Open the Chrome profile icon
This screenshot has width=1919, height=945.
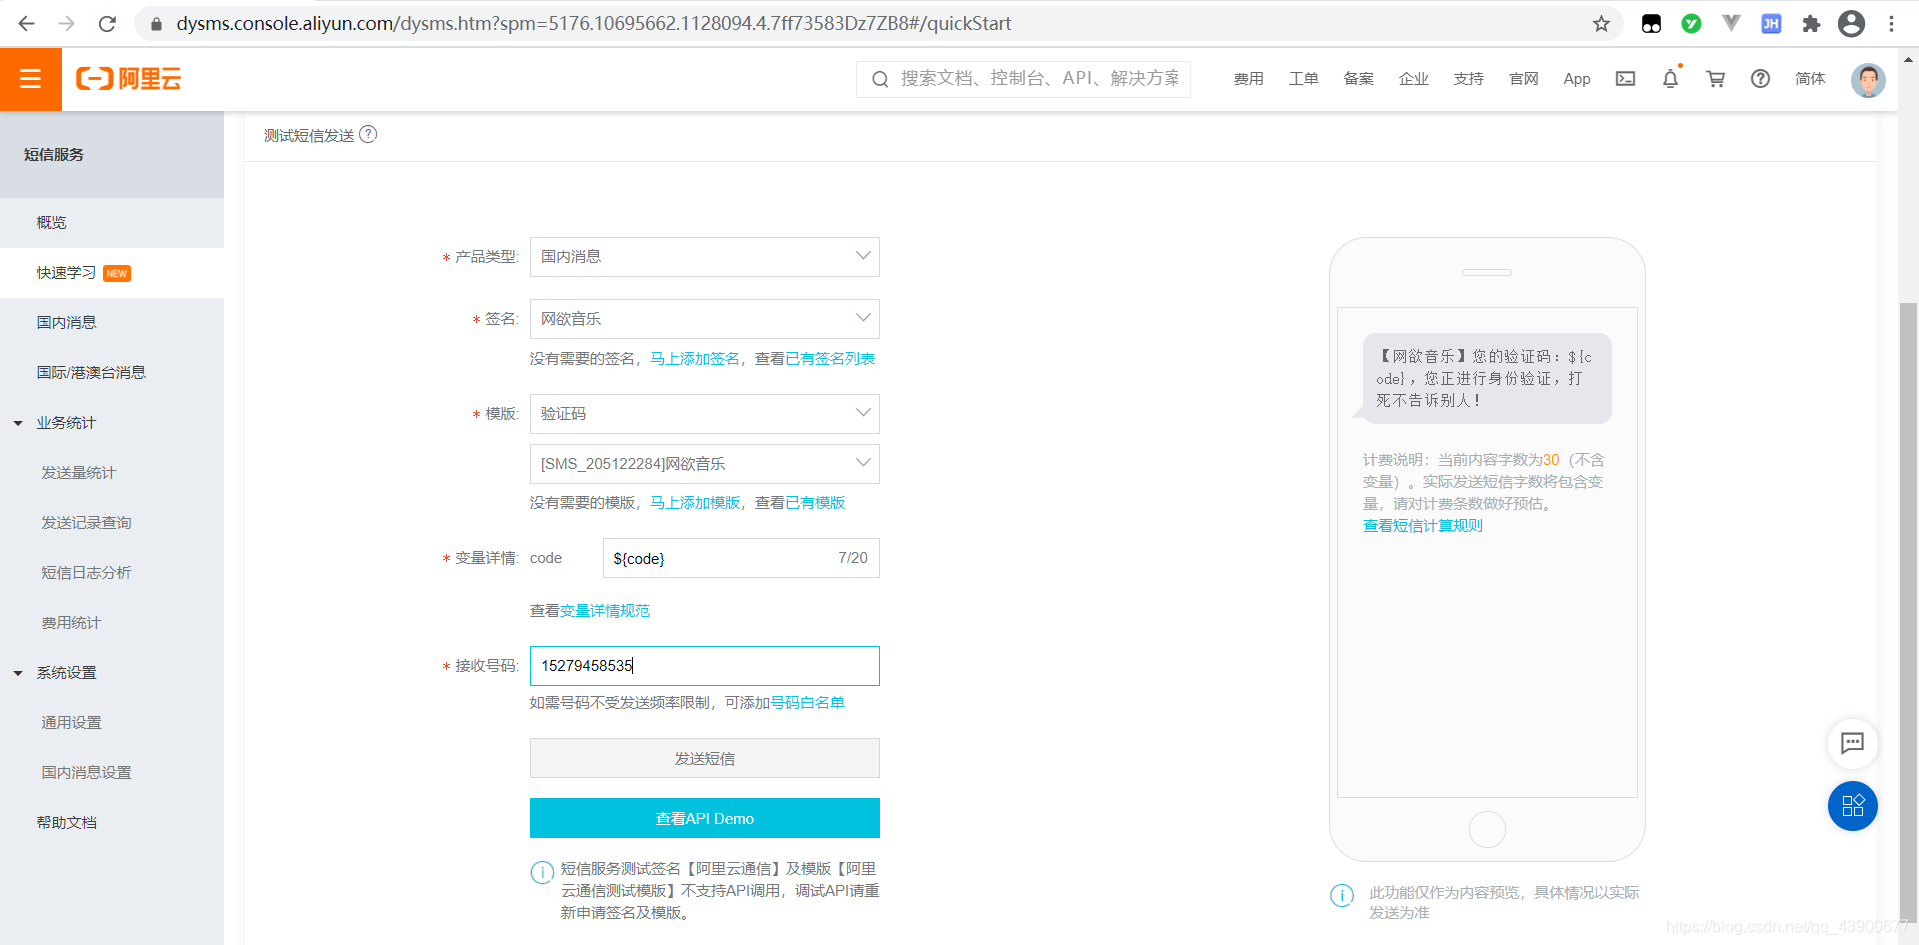pyautogui.click(x=1851, y=23)
